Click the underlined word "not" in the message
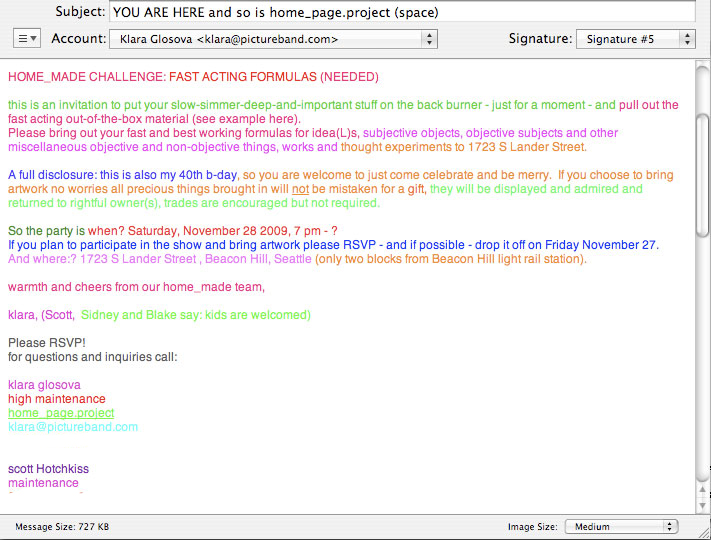 pyautogui.click(x=300, y=189)
